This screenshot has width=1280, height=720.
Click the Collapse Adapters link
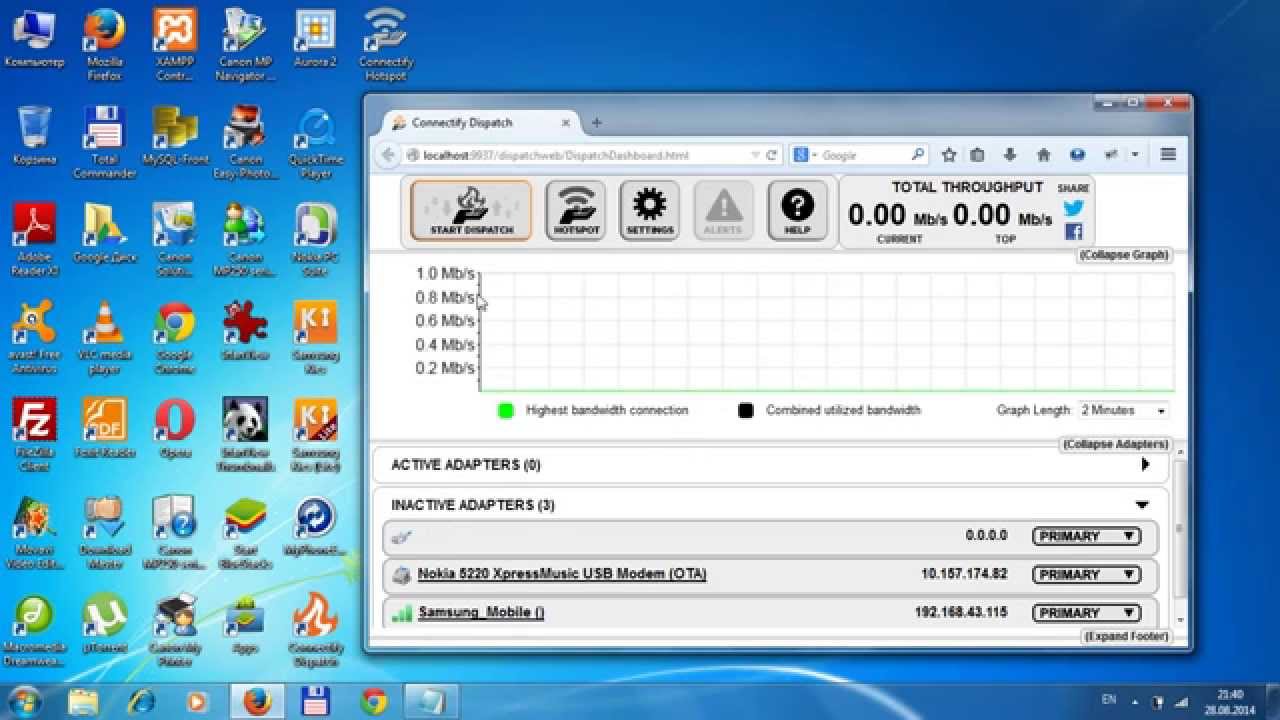(1115, 444)
